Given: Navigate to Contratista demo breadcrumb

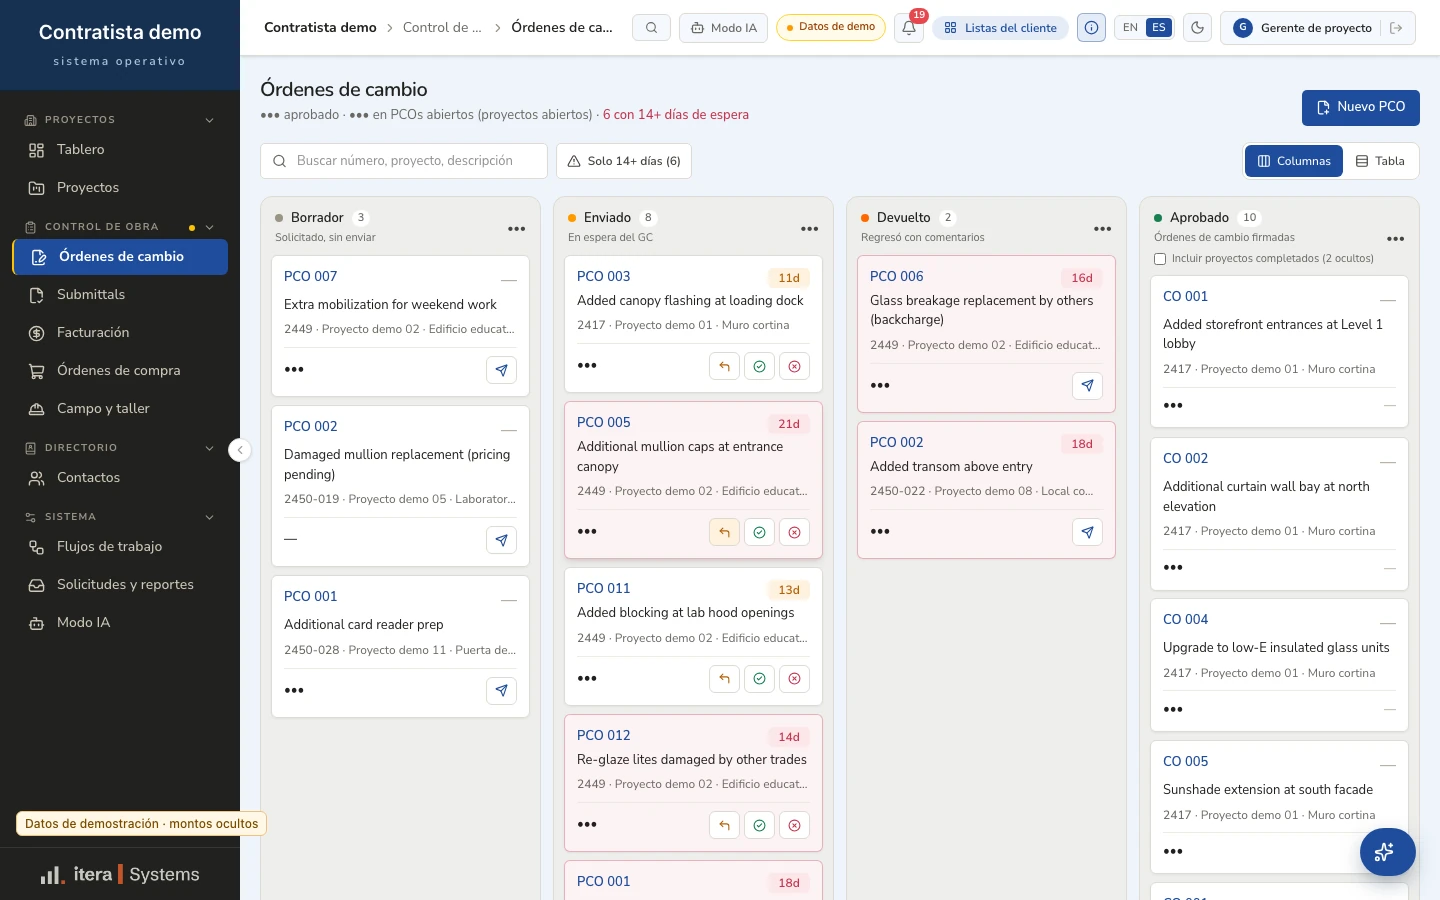Looking at the screenshot, I should pos(320,28).
